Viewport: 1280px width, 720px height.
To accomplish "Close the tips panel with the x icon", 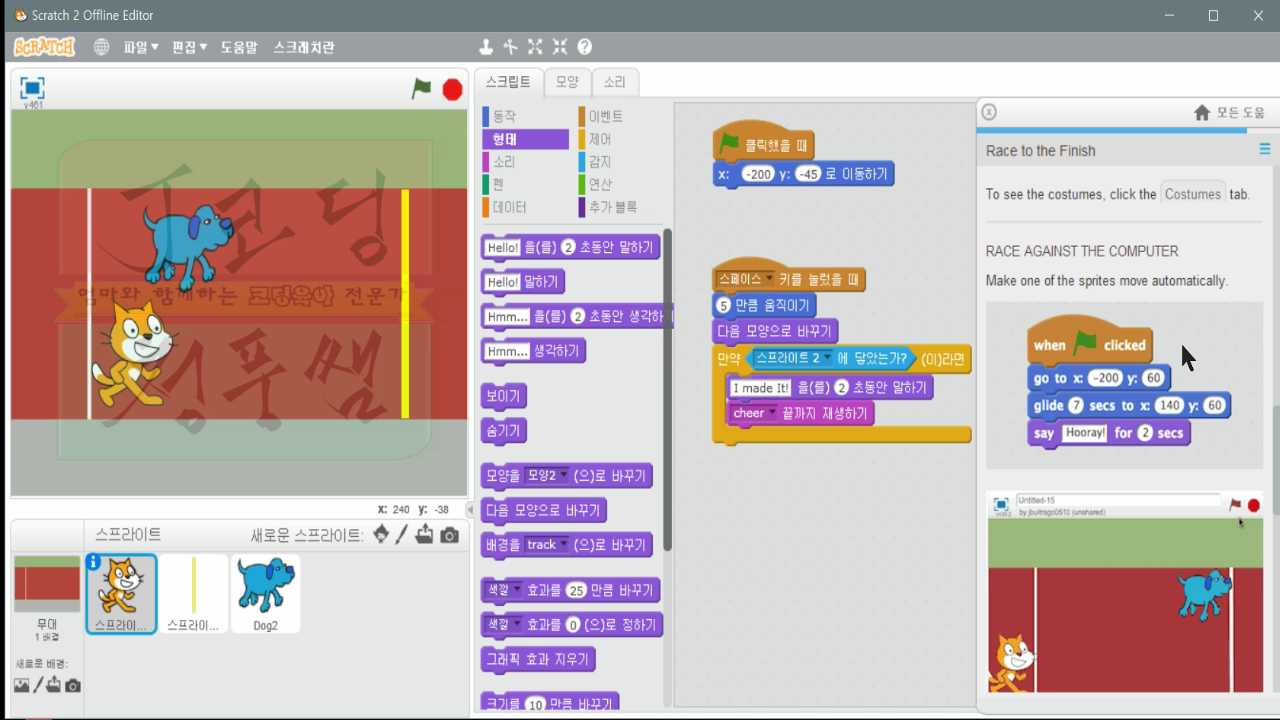I will (x=988, y=112).
